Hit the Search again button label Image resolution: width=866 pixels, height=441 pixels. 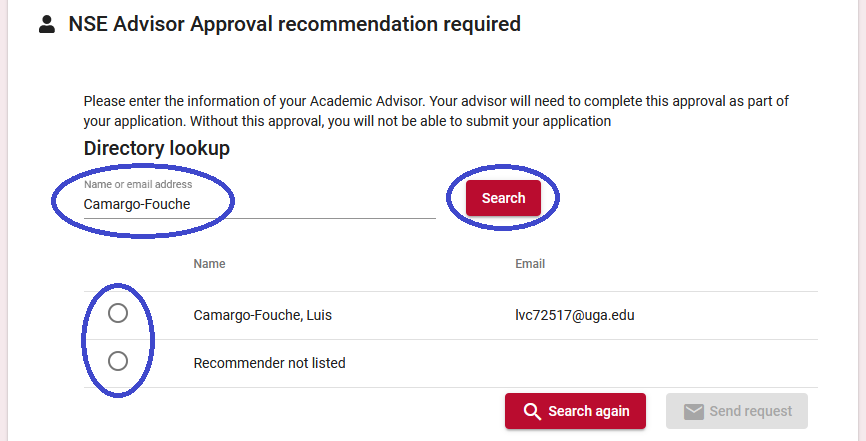pos(589,411)
